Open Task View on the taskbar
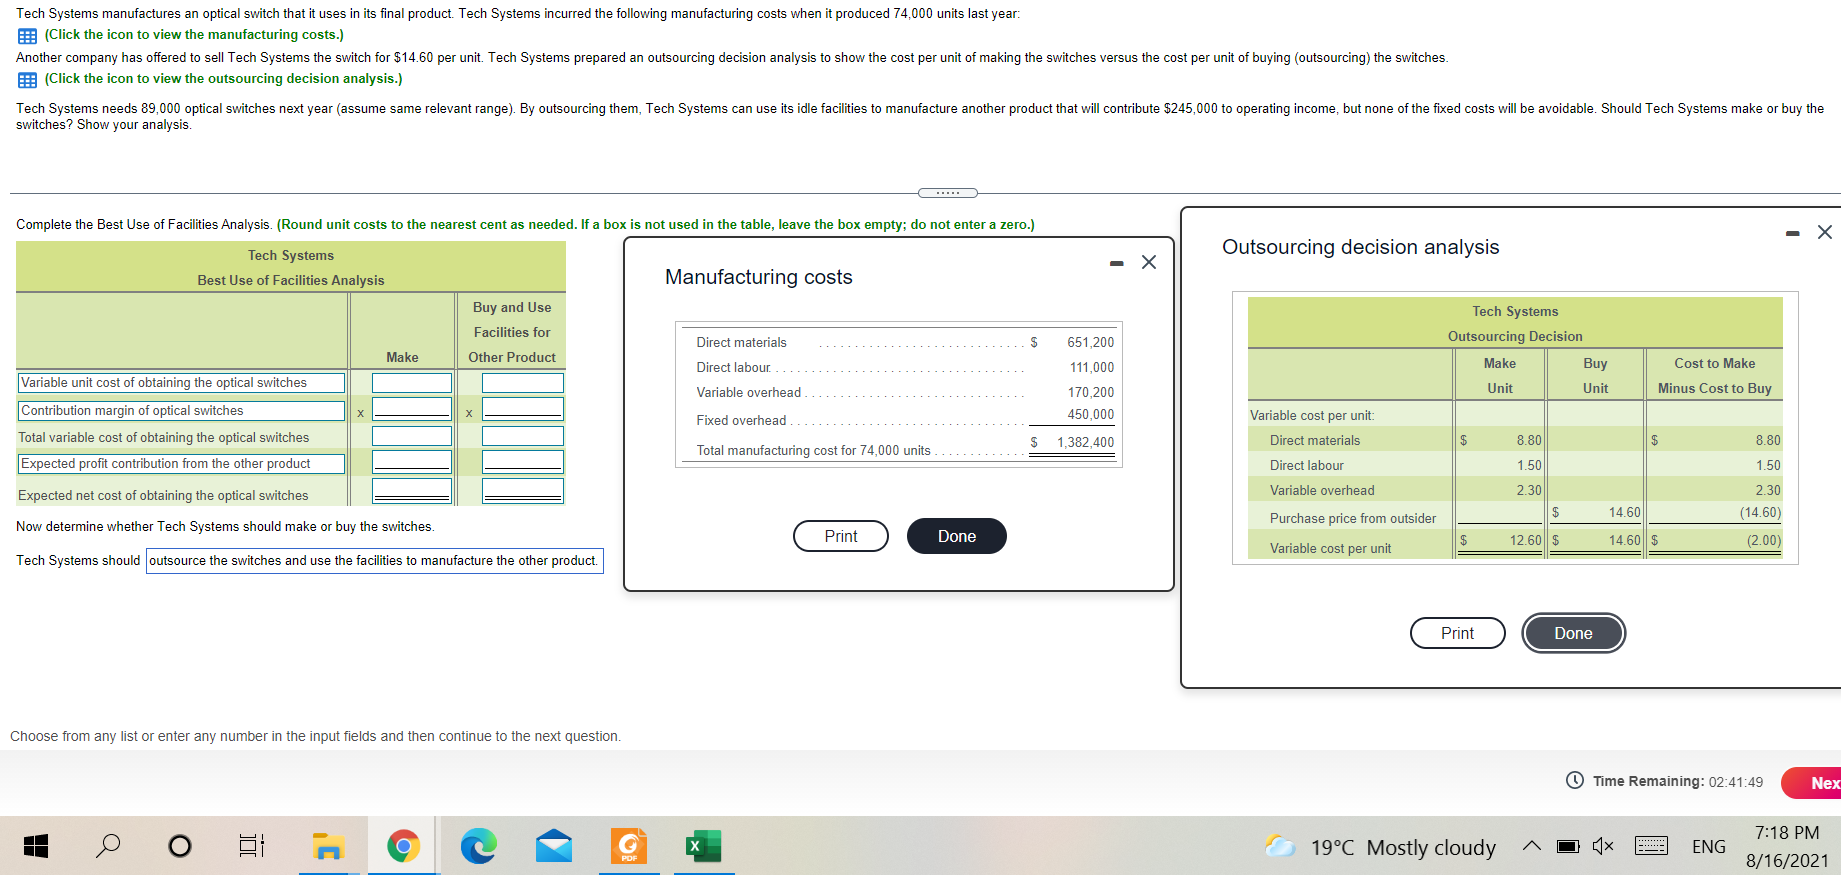1841x875 pixels. click(252, 846)
